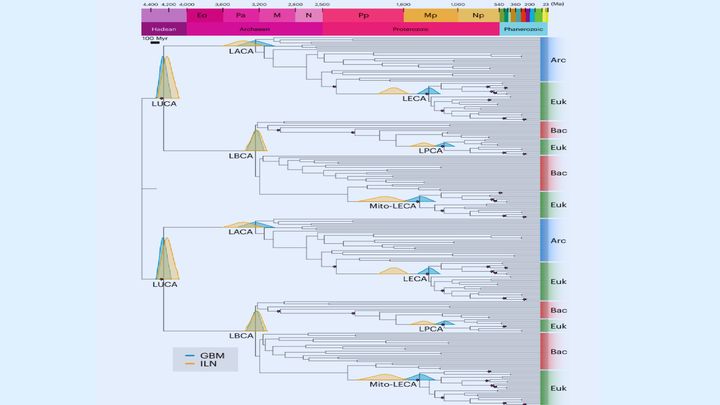720x405 pixels.
Task: Click the 3,600 Ma timescale label
Action: pyautogui.click(x=222, y=5)
